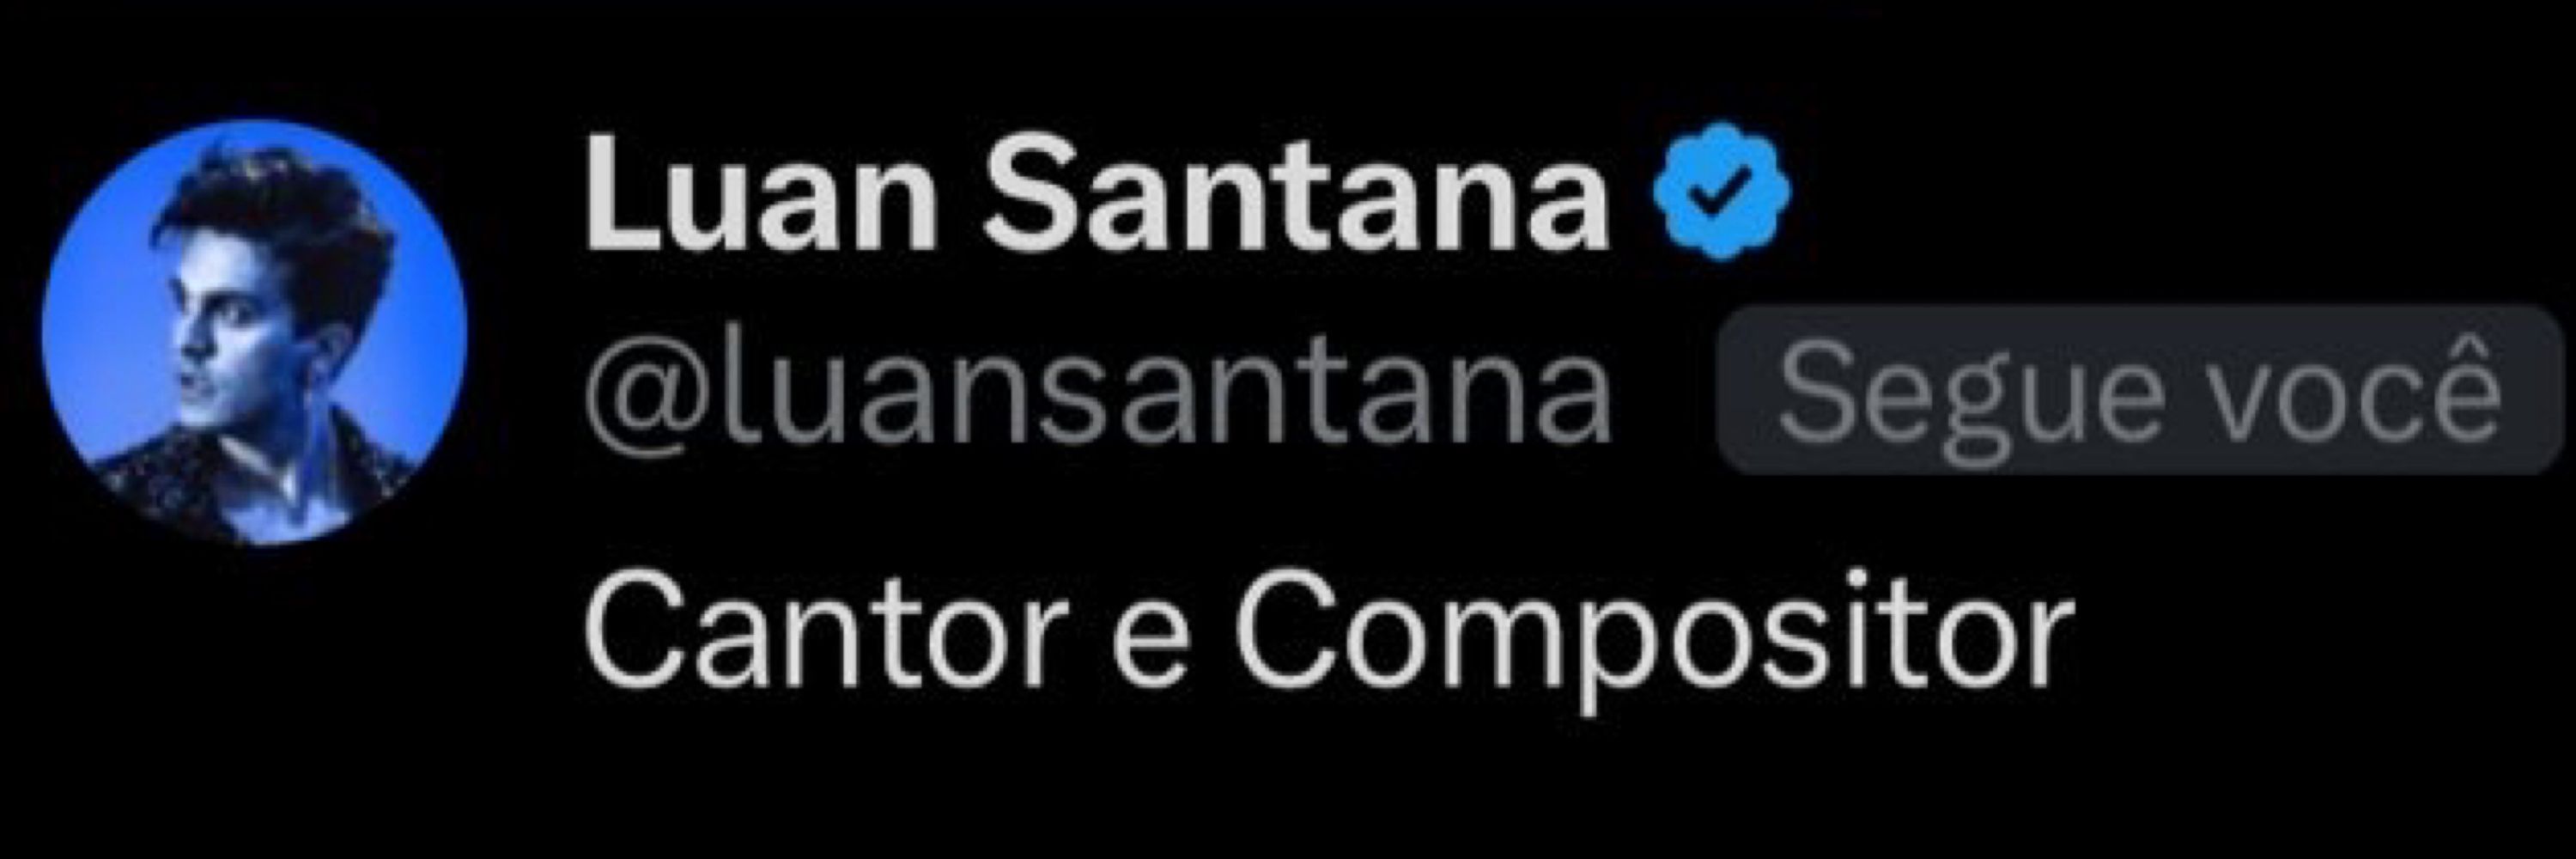Click the word "Luan" in the name
The width and height of the screenshot is (2576, 859).
click(761, 193)
